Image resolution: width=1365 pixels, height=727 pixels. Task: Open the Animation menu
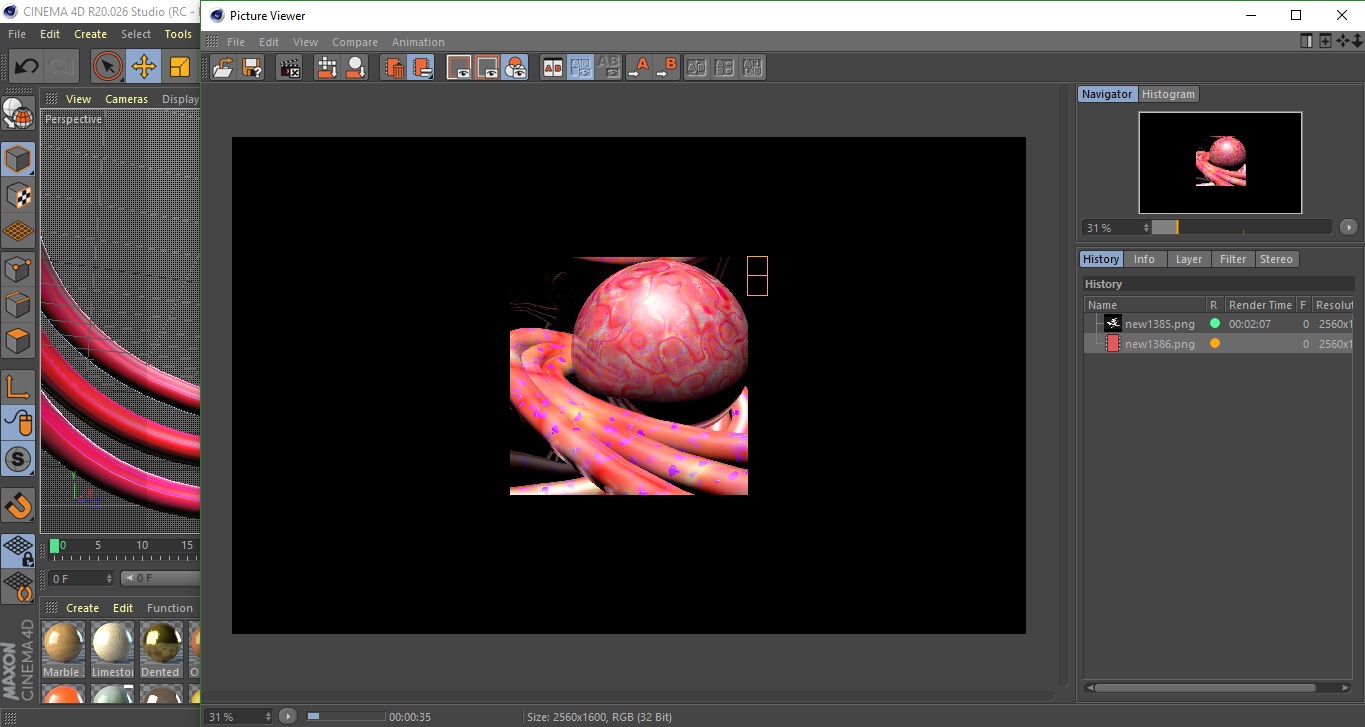click(x=418, y=42)
